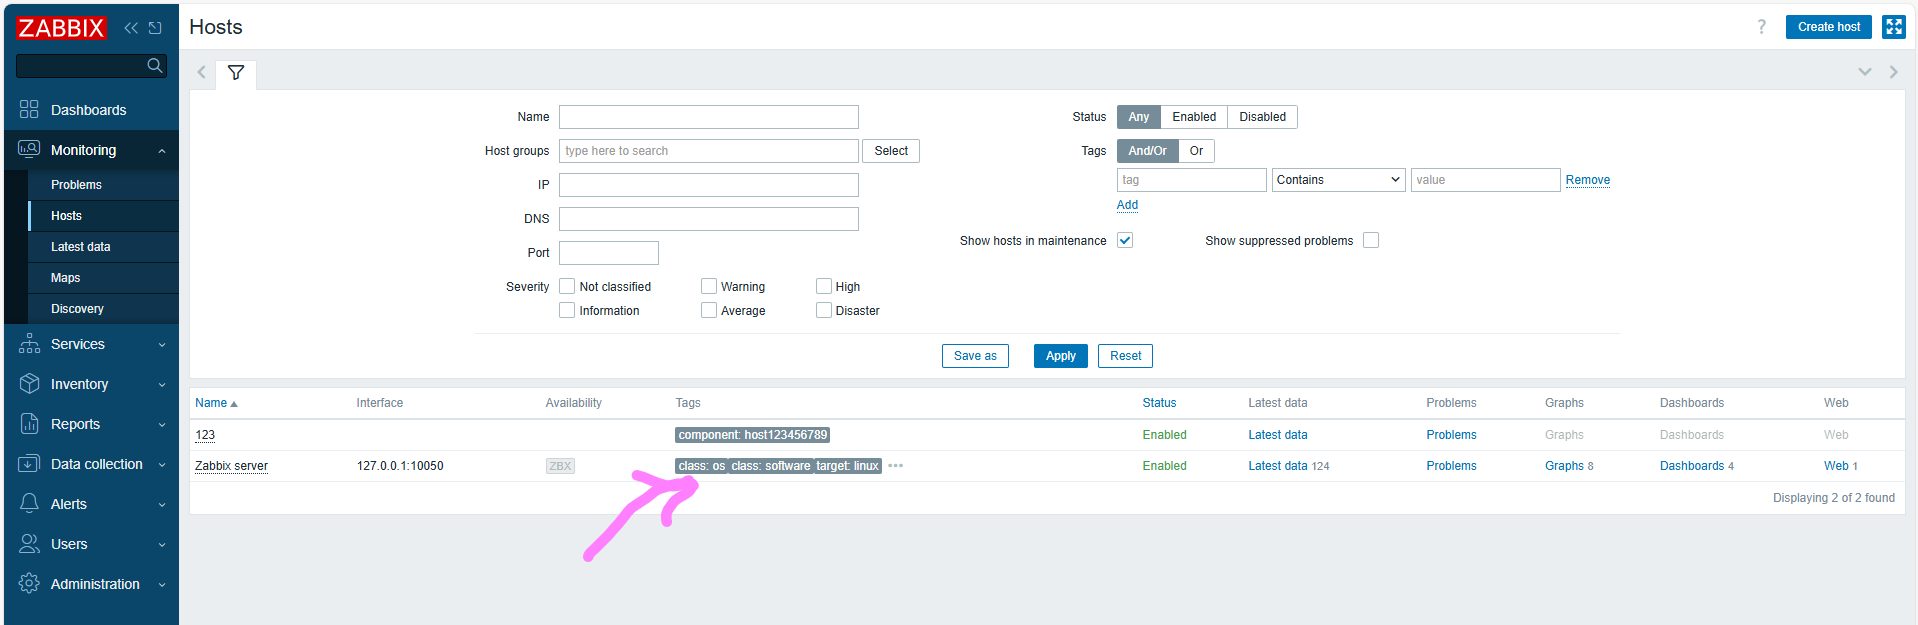Click the Name filter input field
Screen dimensions: 1918x625
coord(708,117)
